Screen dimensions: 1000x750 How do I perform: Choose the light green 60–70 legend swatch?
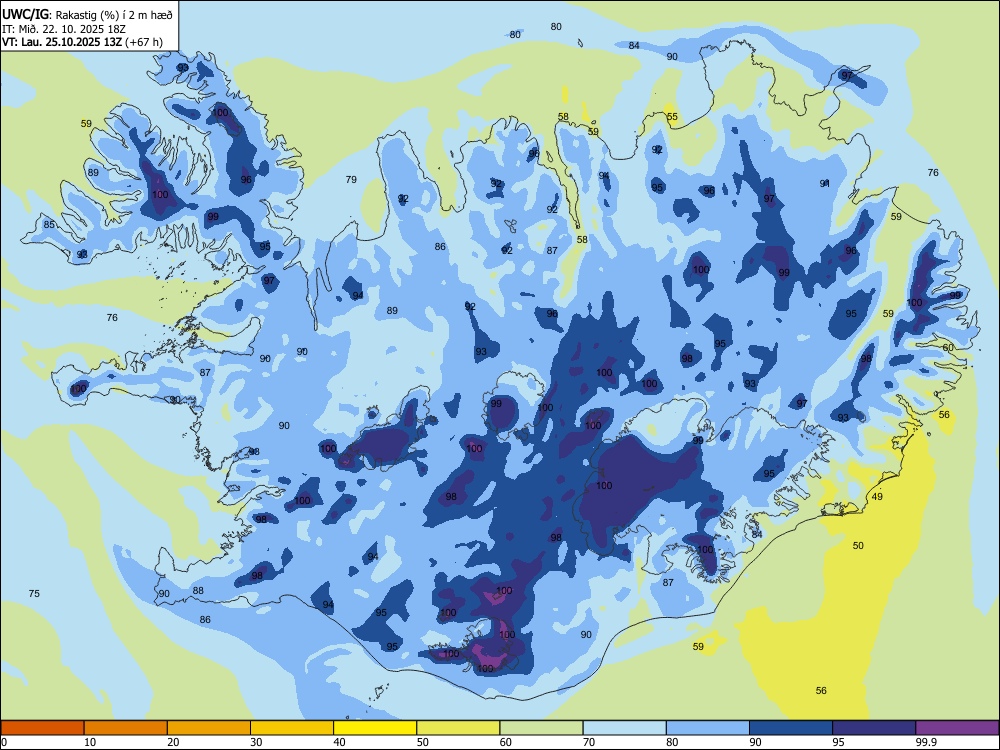tap(541, 728)
